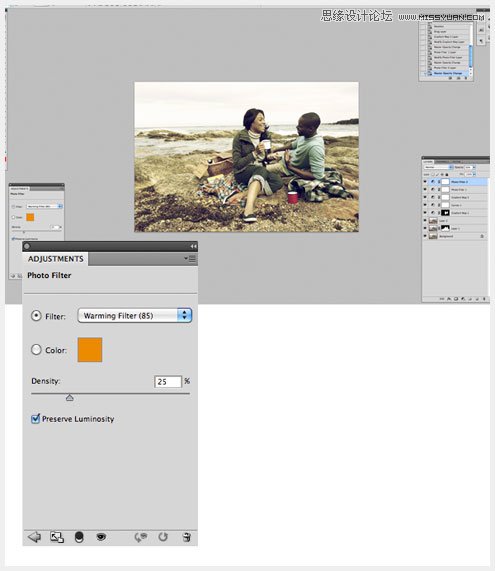Image resolution: width=495 pixels, height=571 pixels.
Task: Open the Opacity dropdown arrow in Layers panel
Action: click(x=474, y=167)
